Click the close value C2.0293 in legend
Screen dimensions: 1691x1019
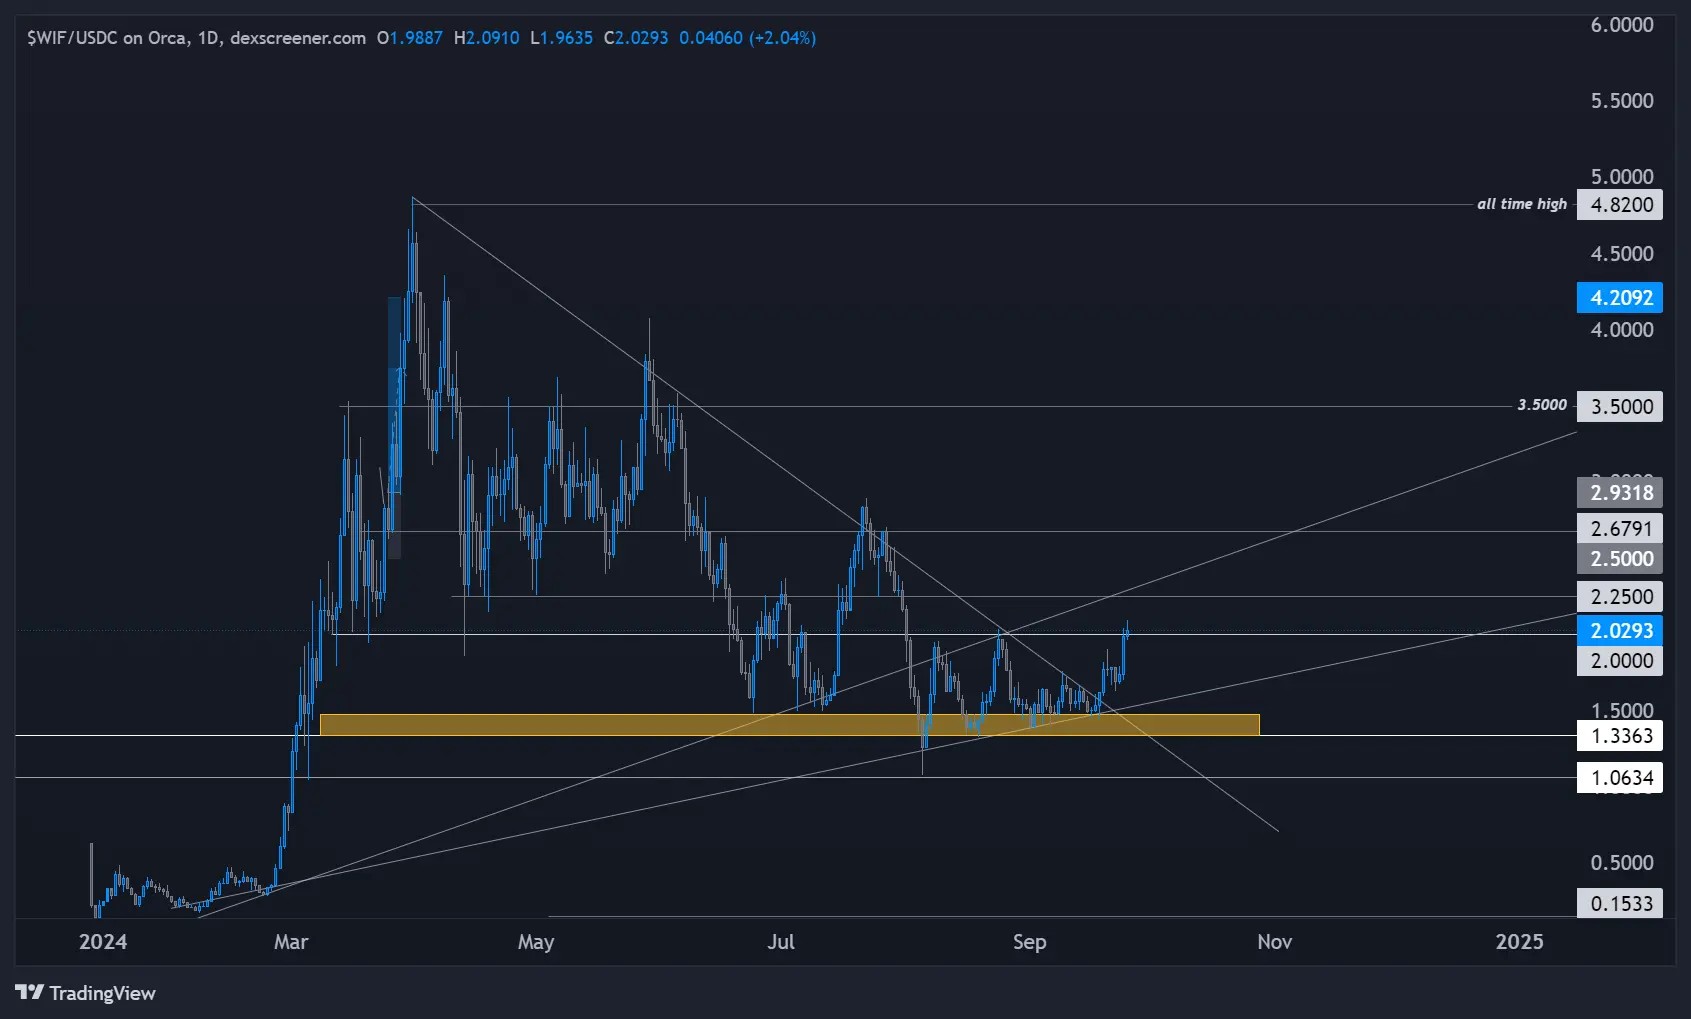638,38
